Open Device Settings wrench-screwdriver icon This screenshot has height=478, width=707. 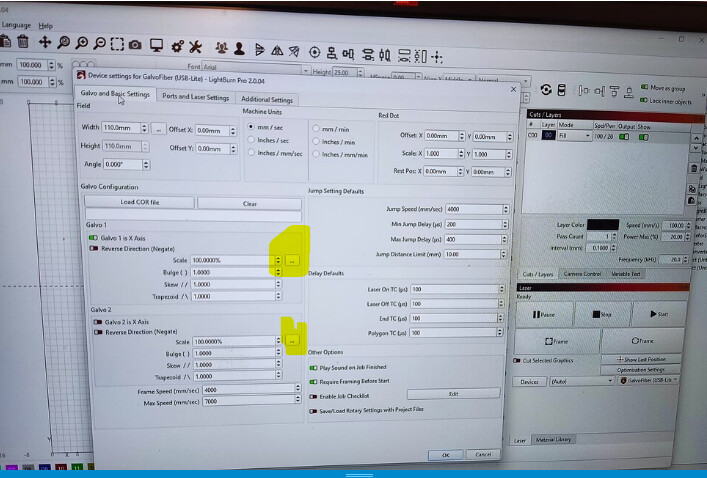(x=195, y=46)
